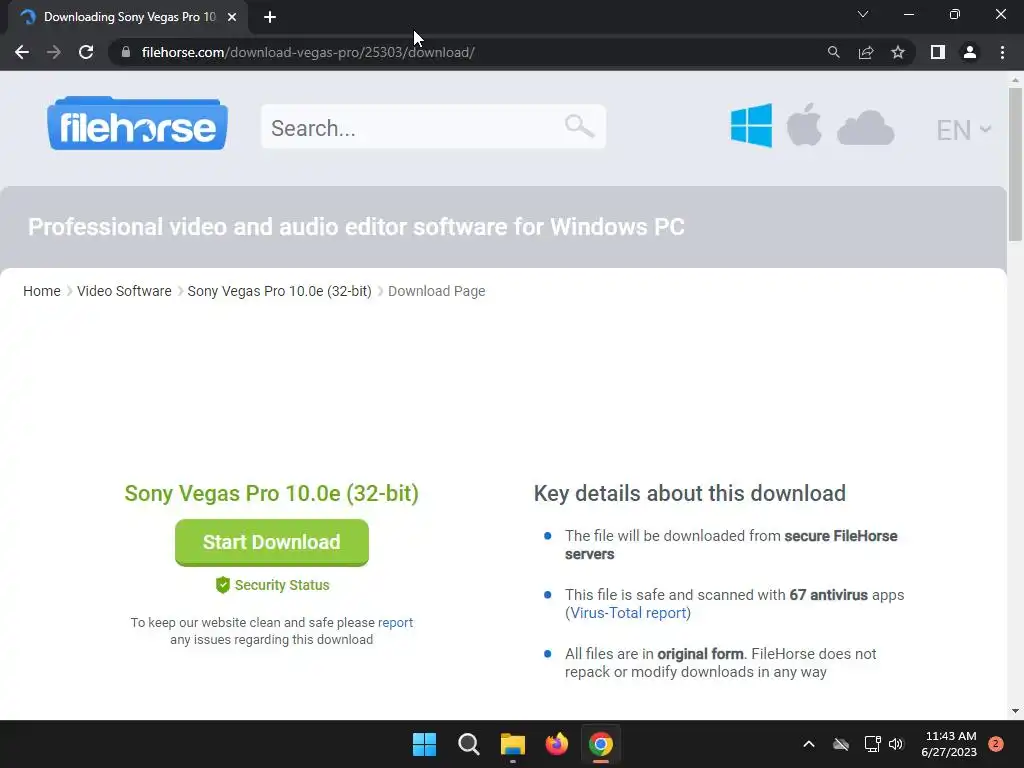
Task: Click the address bar URL
Action: [308, 52]
